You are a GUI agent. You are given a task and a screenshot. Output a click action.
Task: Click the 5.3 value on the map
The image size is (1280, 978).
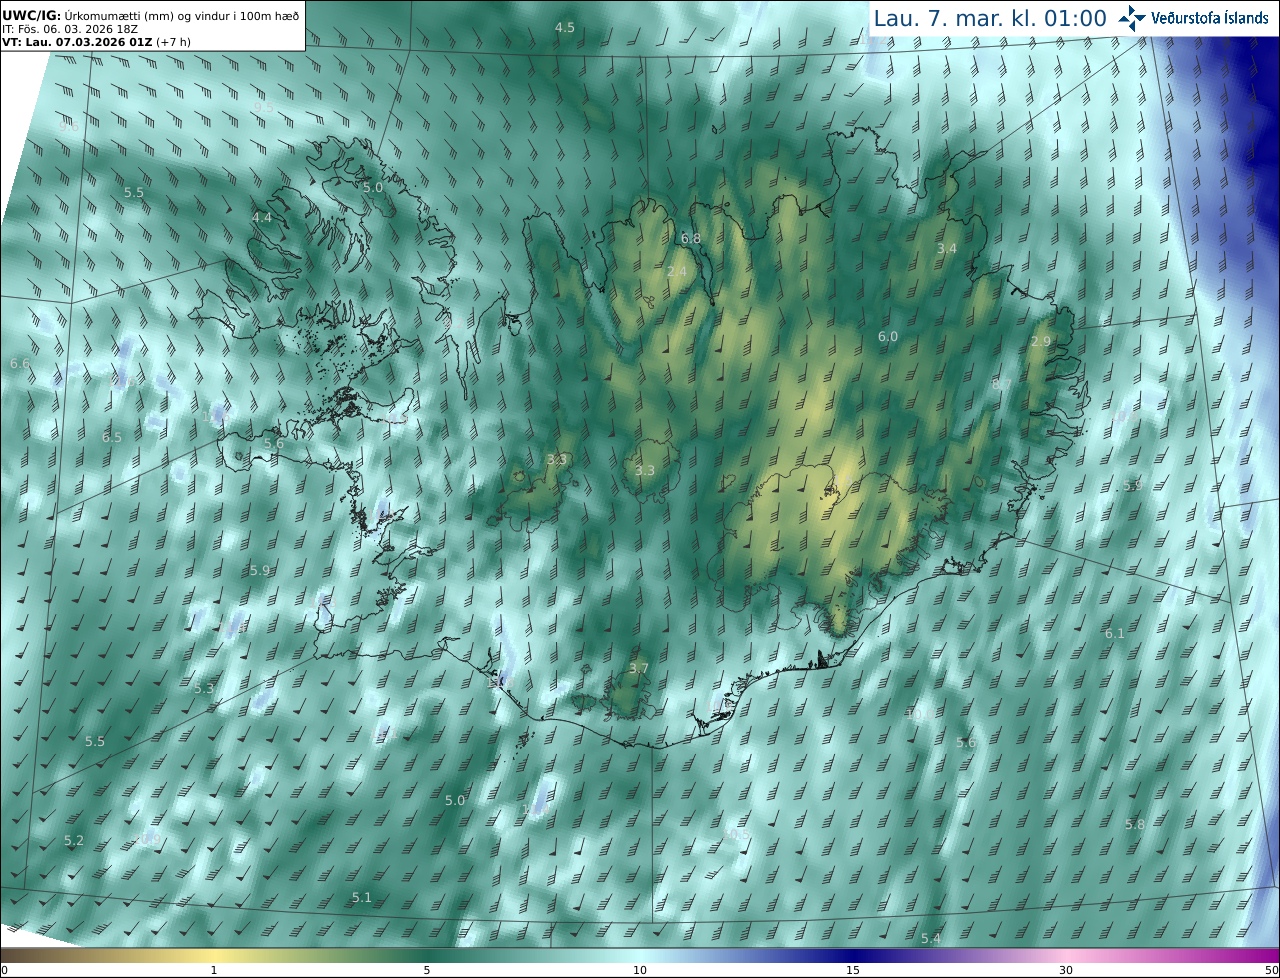coord(204,688)
